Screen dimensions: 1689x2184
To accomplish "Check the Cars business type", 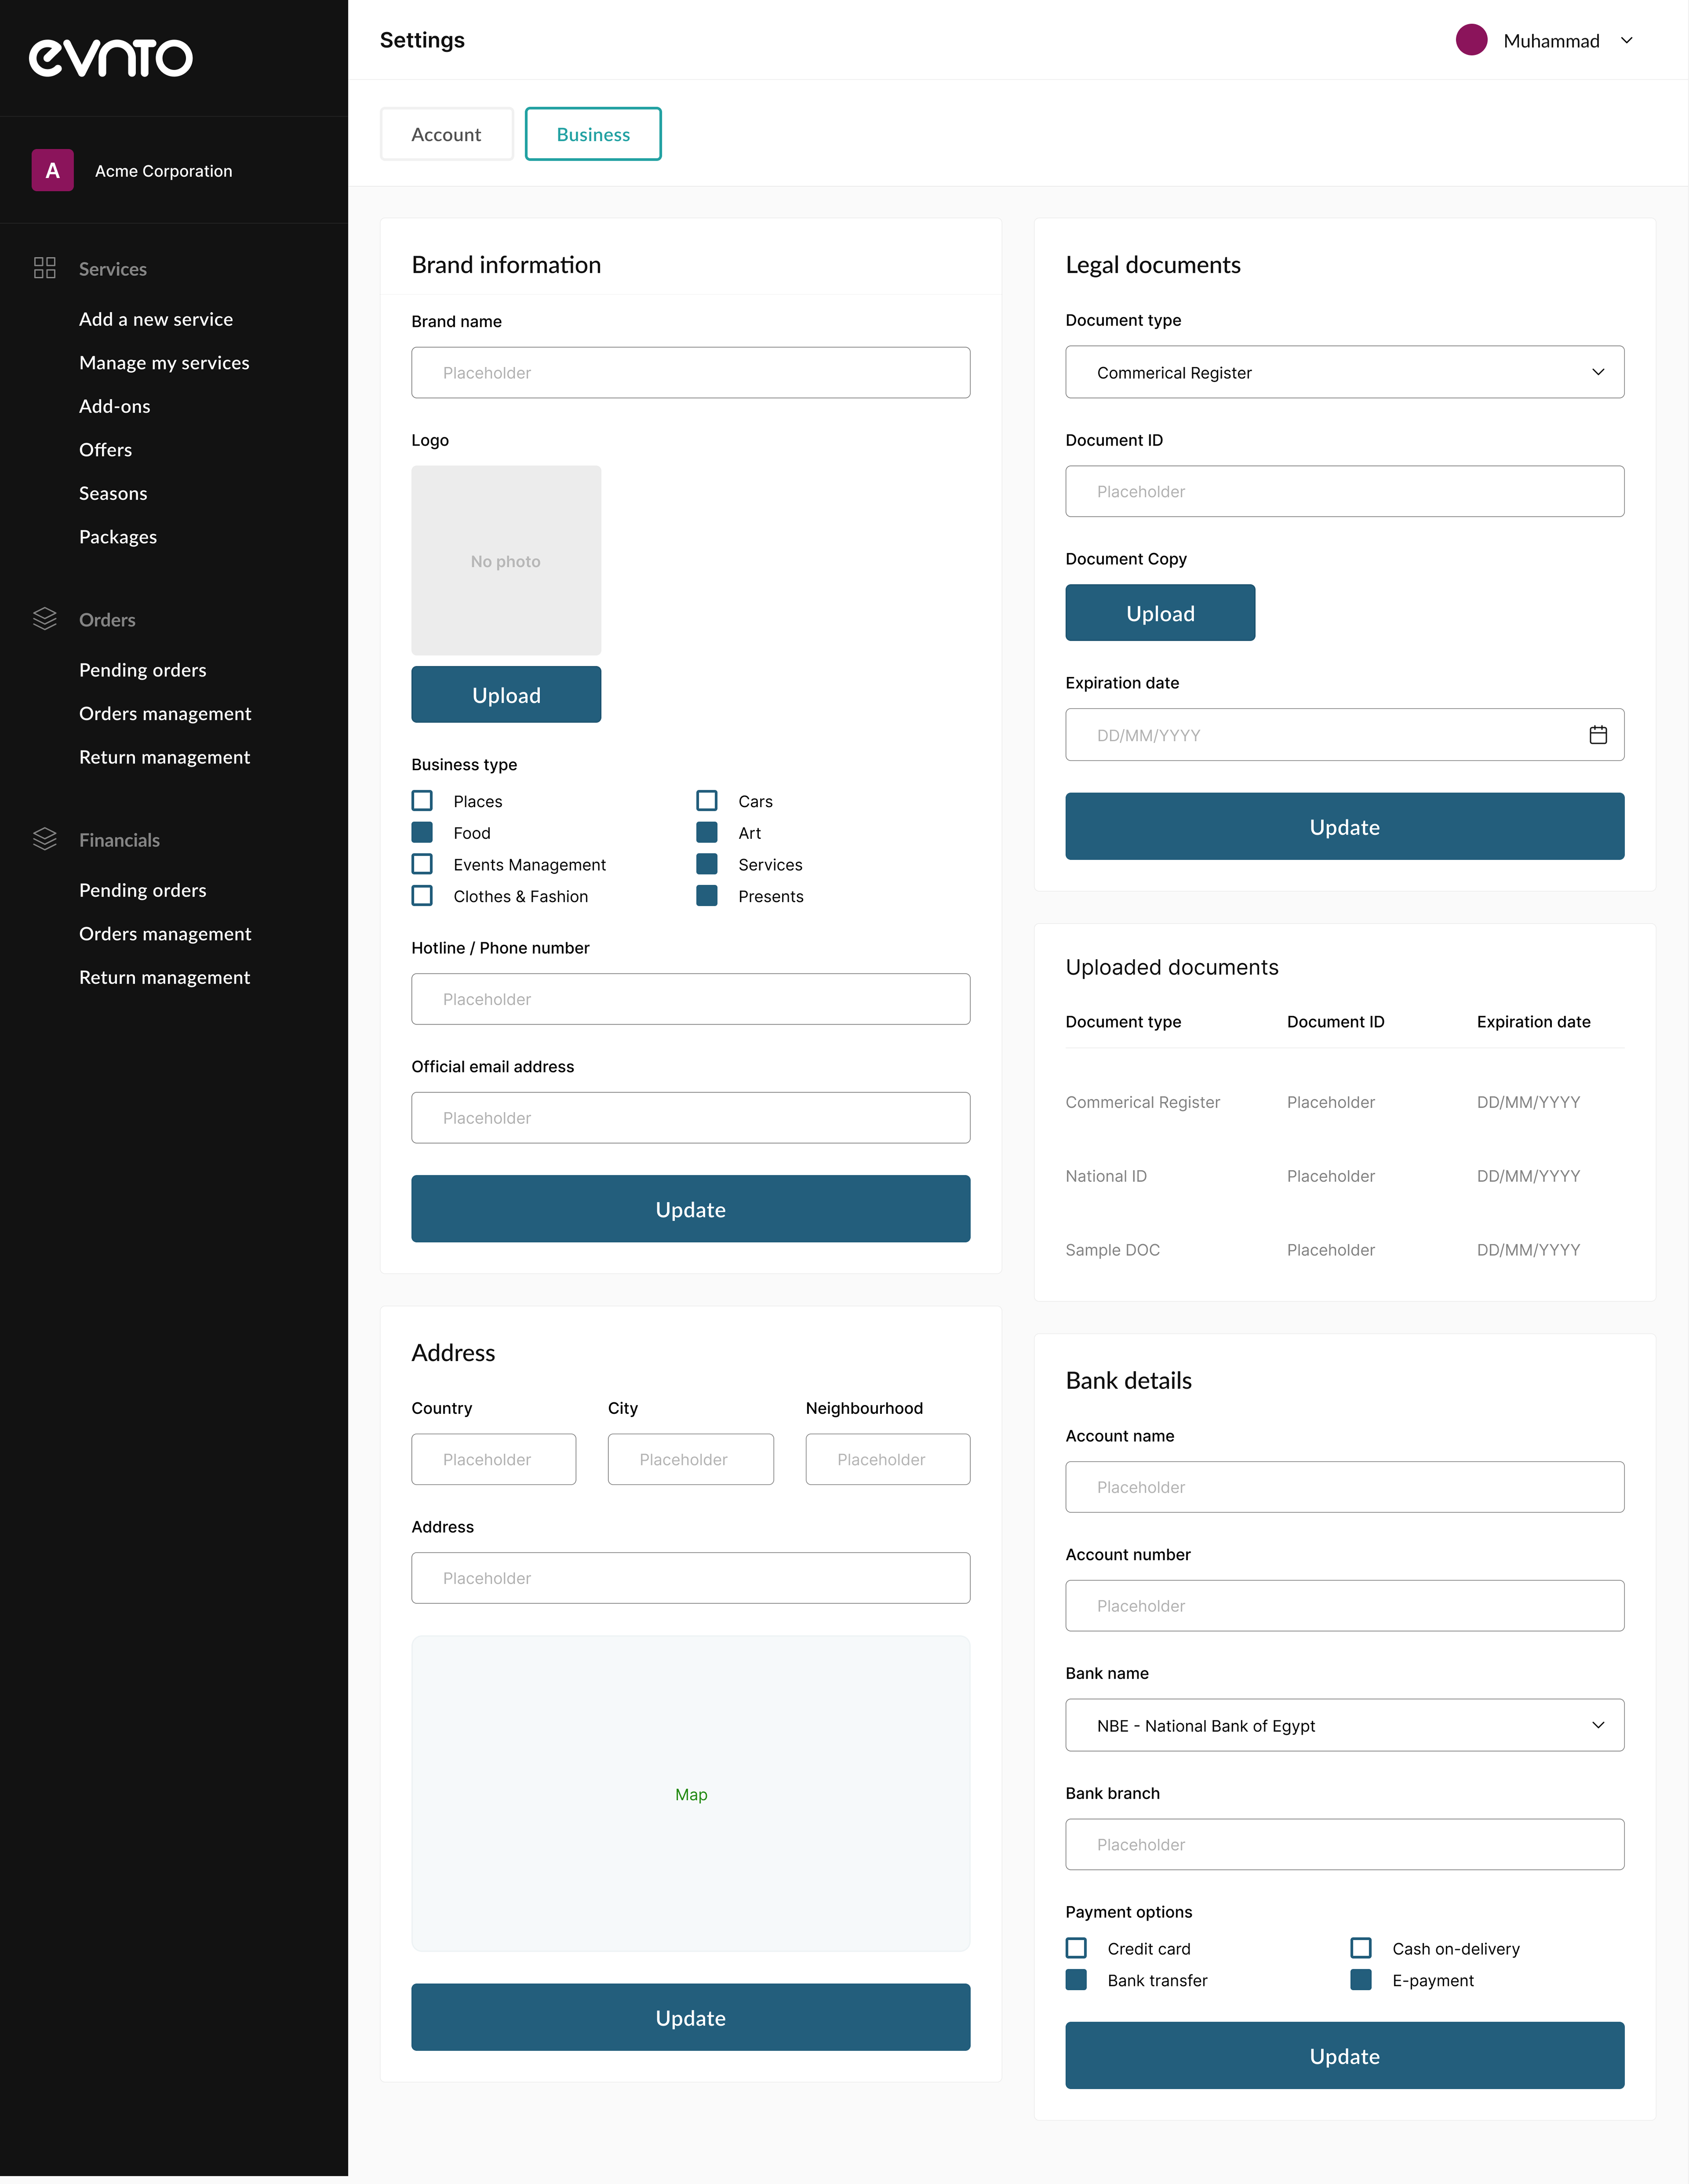I will tap(707, 801).
